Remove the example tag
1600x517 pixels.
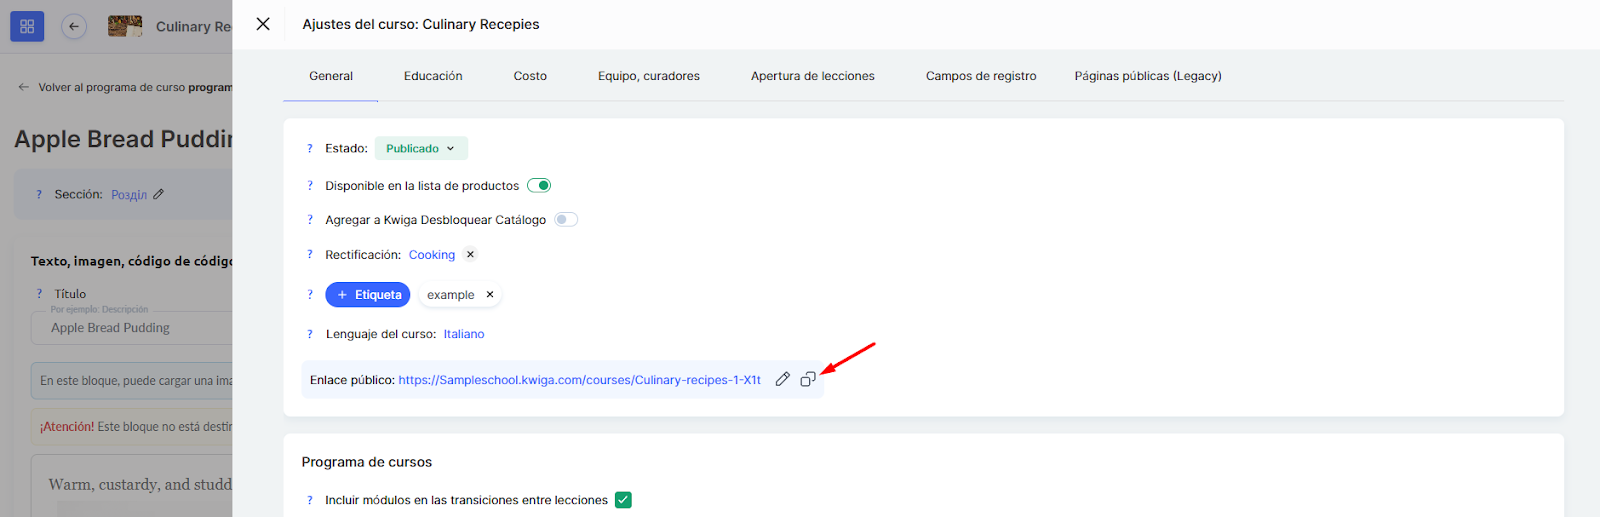point(490,295)
